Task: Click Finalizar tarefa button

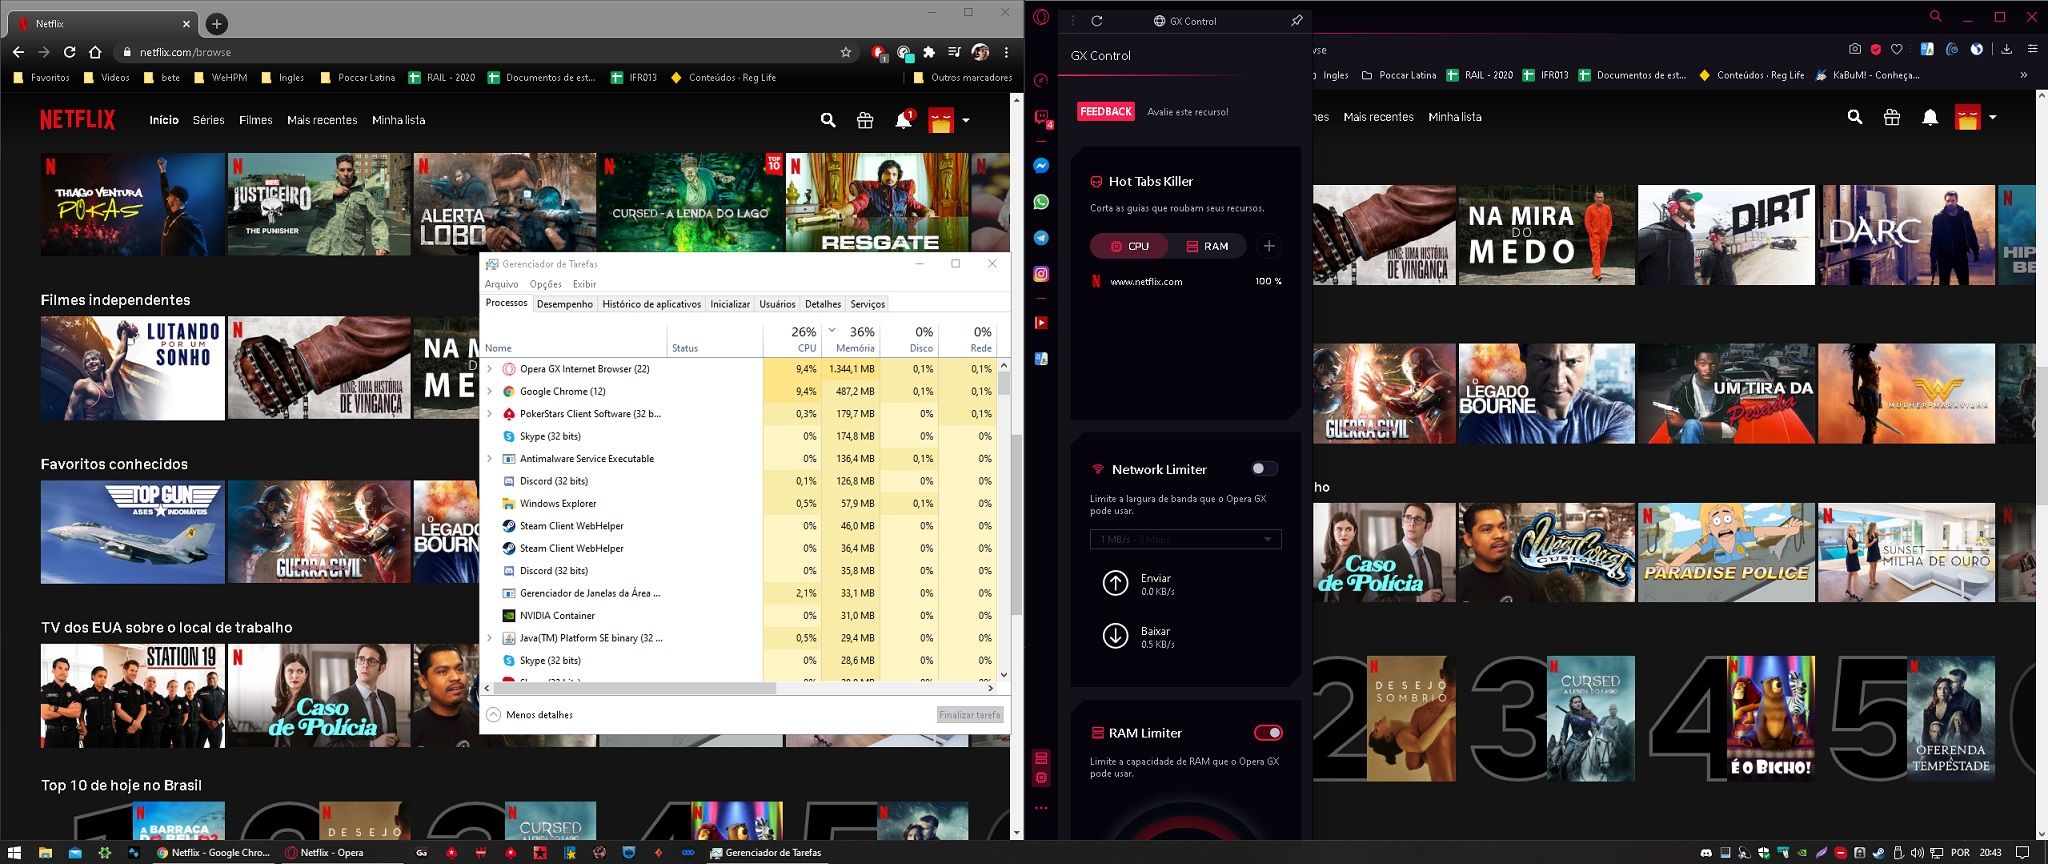Action: click(969, 715)
